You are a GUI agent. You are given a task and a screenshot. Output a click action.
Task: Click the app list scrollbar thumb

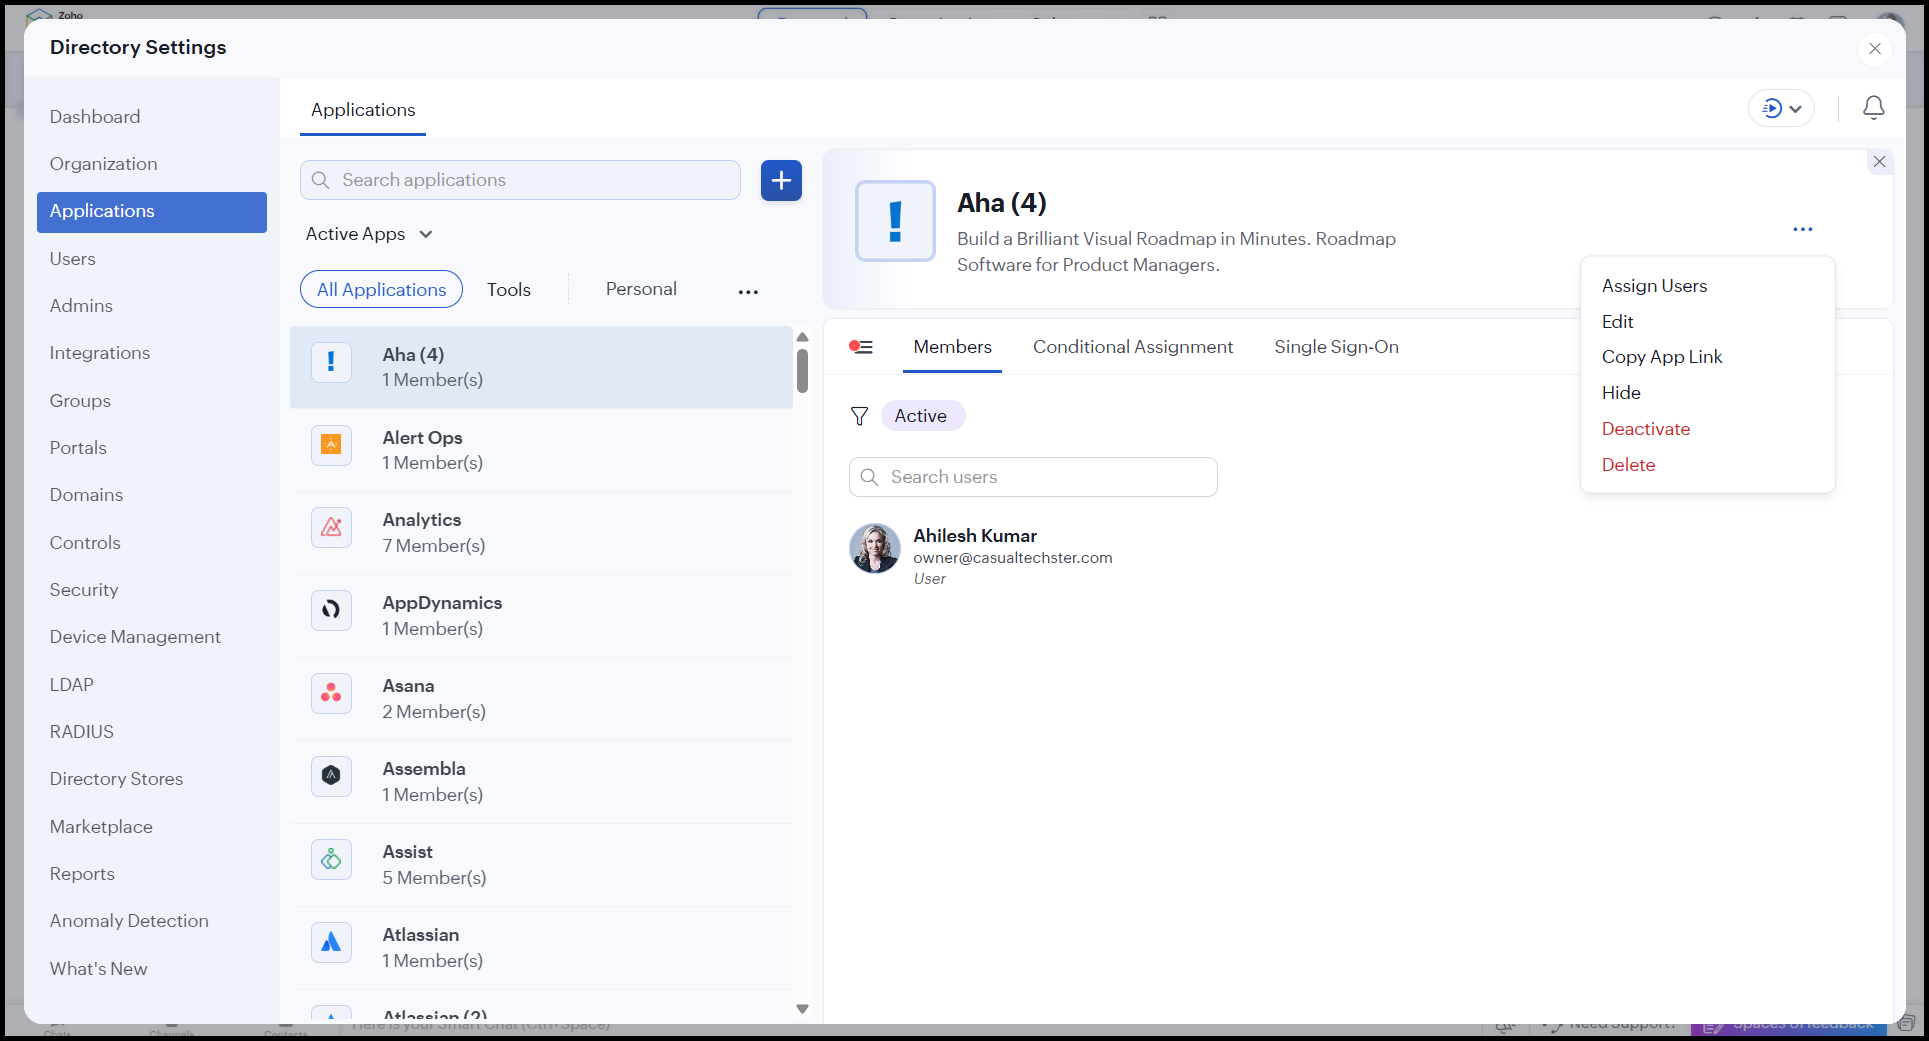pos(802,370)
